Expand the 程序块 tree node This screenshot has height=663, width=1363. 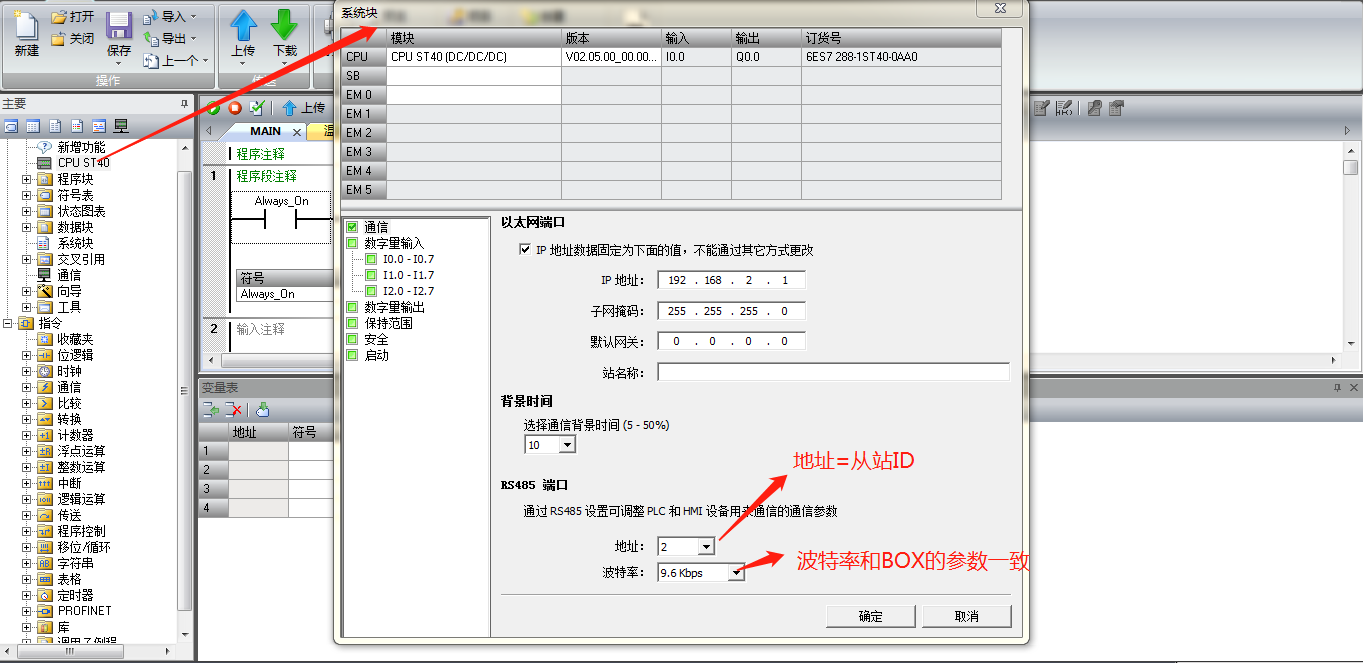point(27,179)
